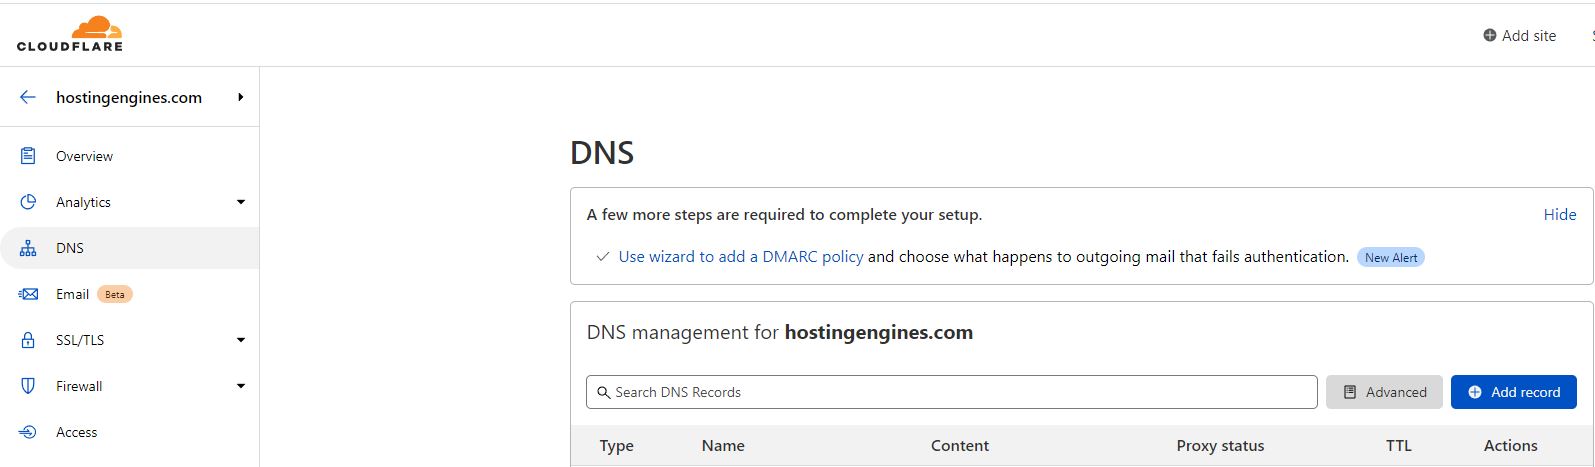
Task: Click the DNS network icon in sidebar
Action: [28, 248]
